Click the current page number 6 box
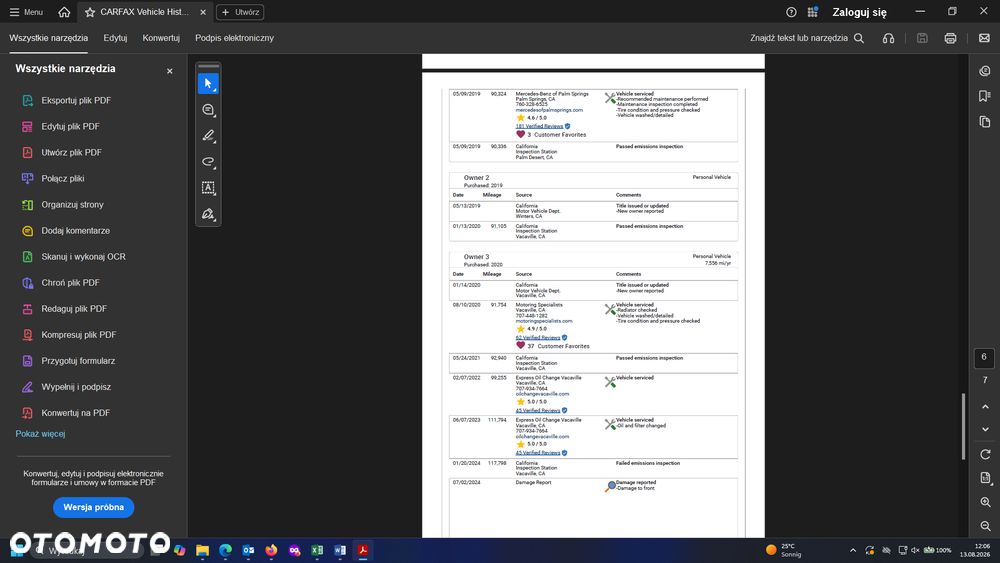Screen dimensions: 1000x563 point(984,358)
